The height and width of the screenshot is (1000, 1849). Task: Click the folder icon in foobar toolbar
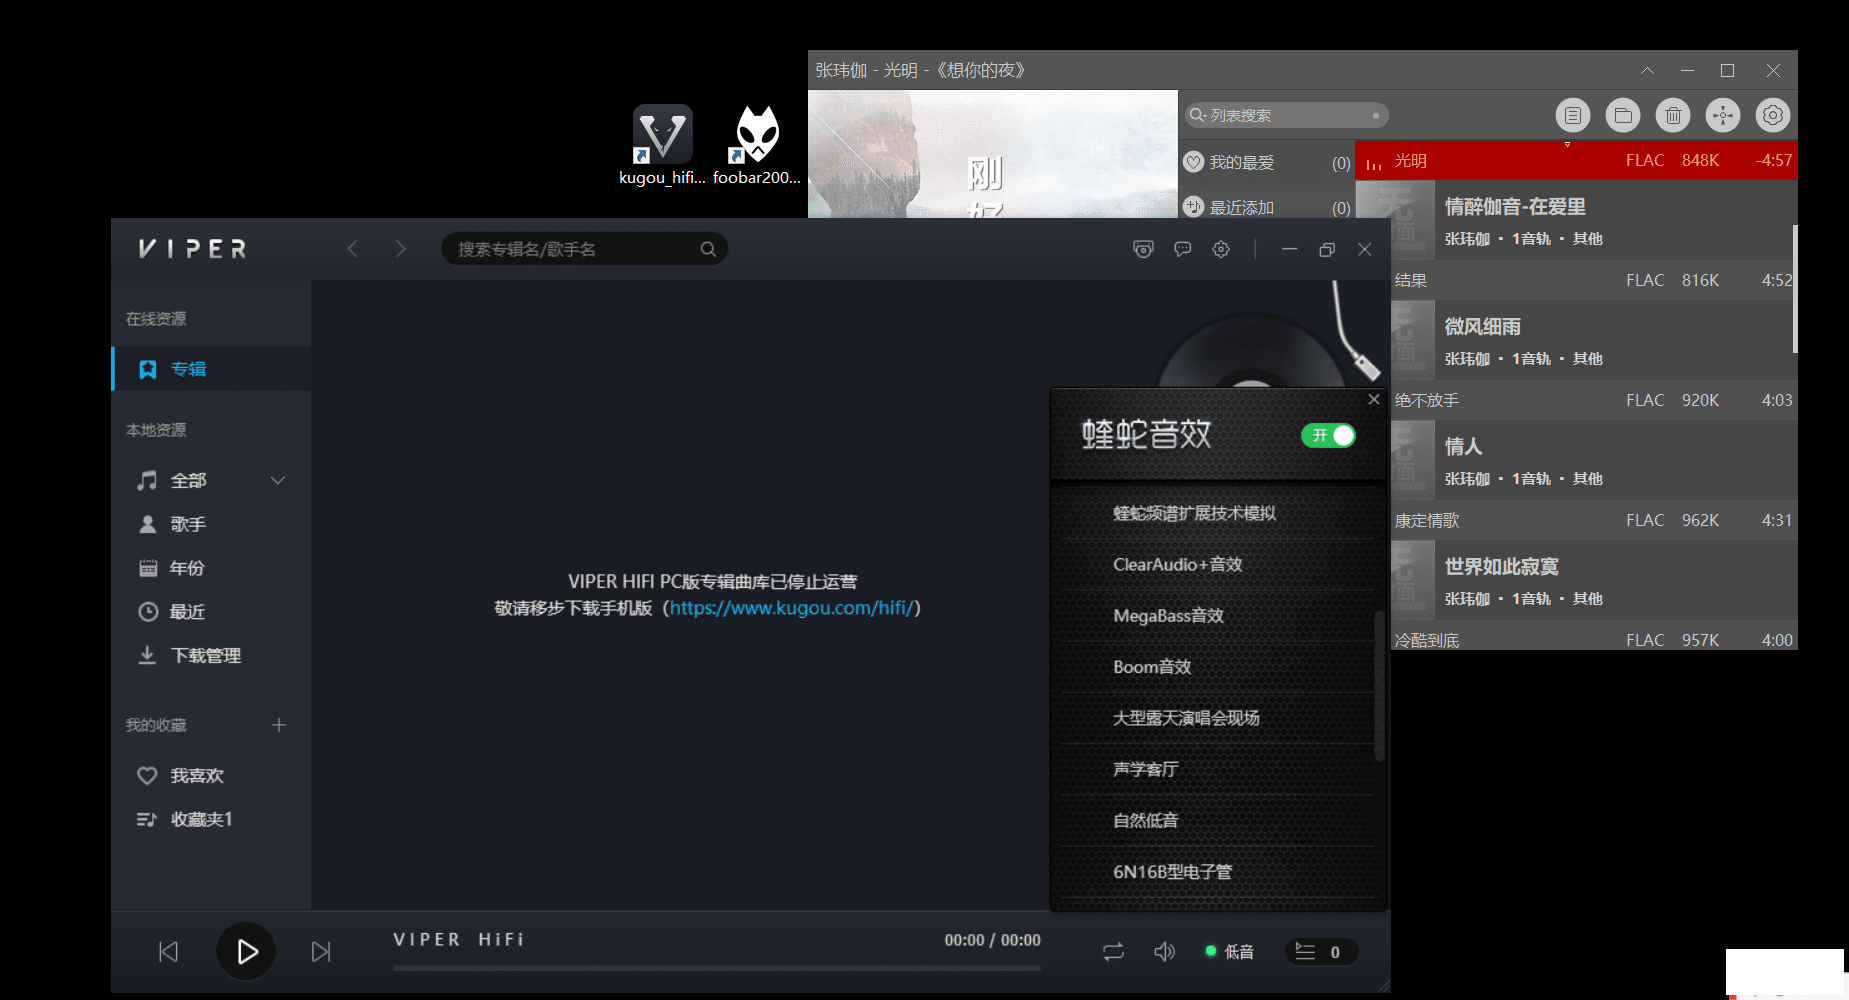coord(1623,115)
